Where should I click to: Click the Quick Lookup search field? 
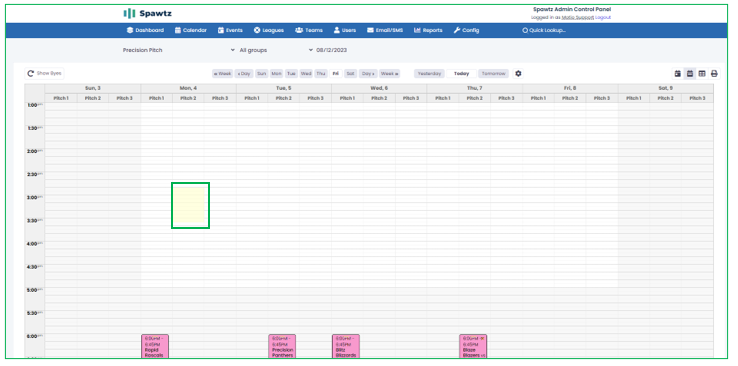544,30
